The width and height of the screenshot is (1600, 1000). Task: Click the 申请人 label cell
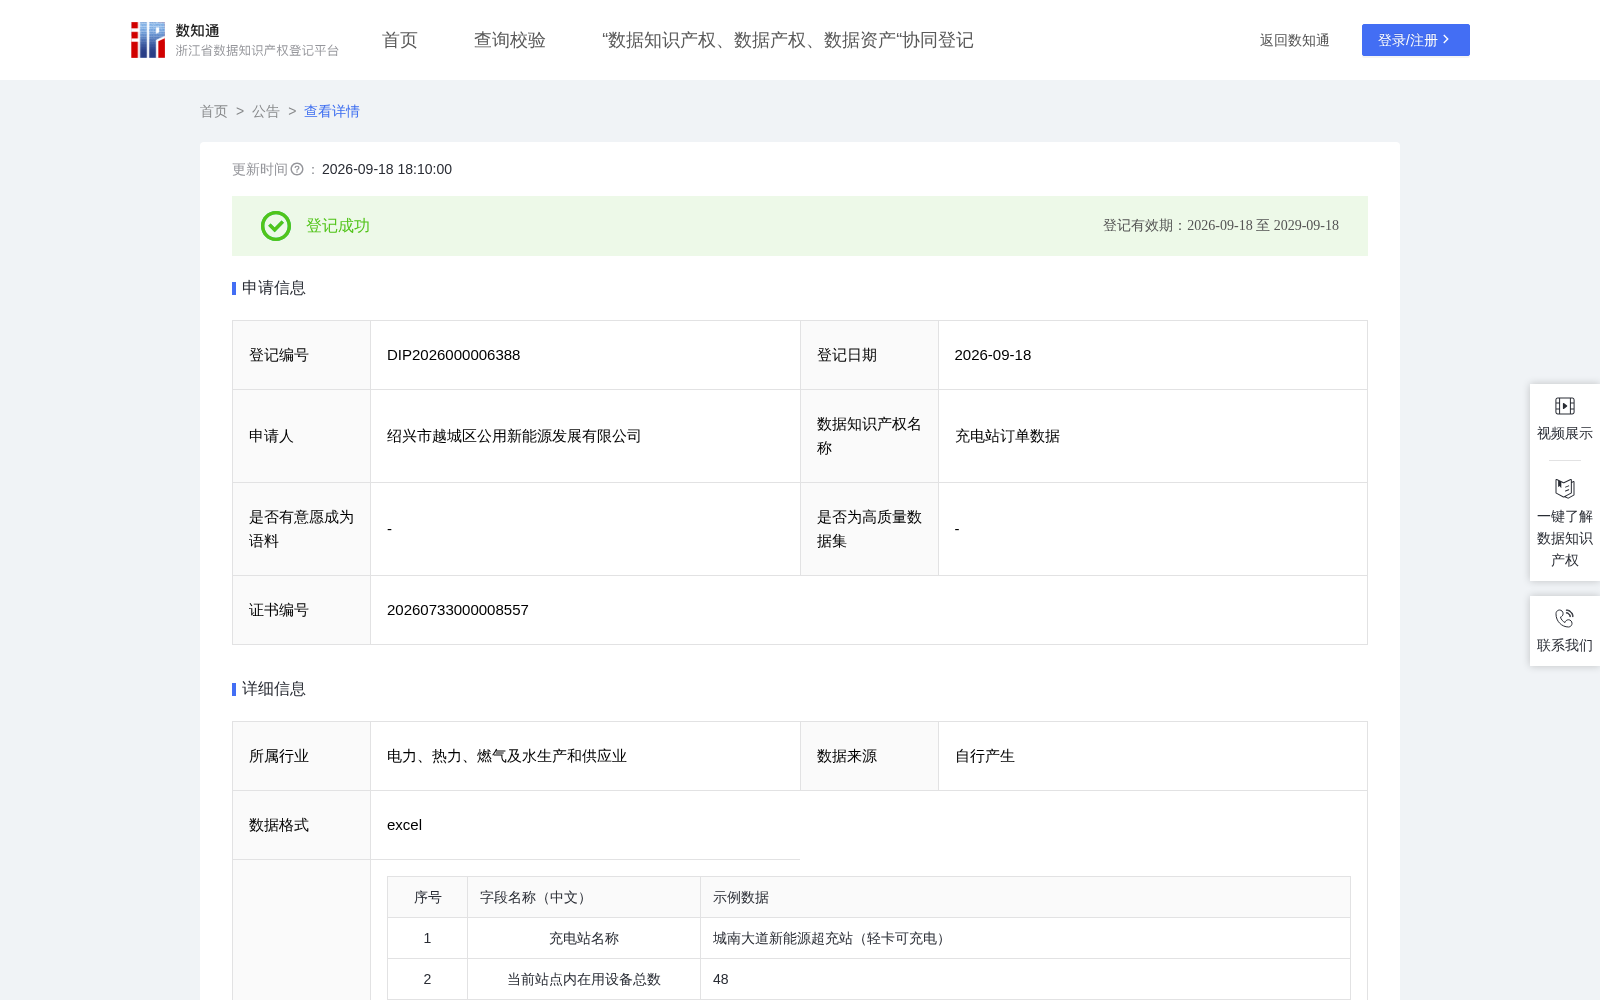point(302,436)
